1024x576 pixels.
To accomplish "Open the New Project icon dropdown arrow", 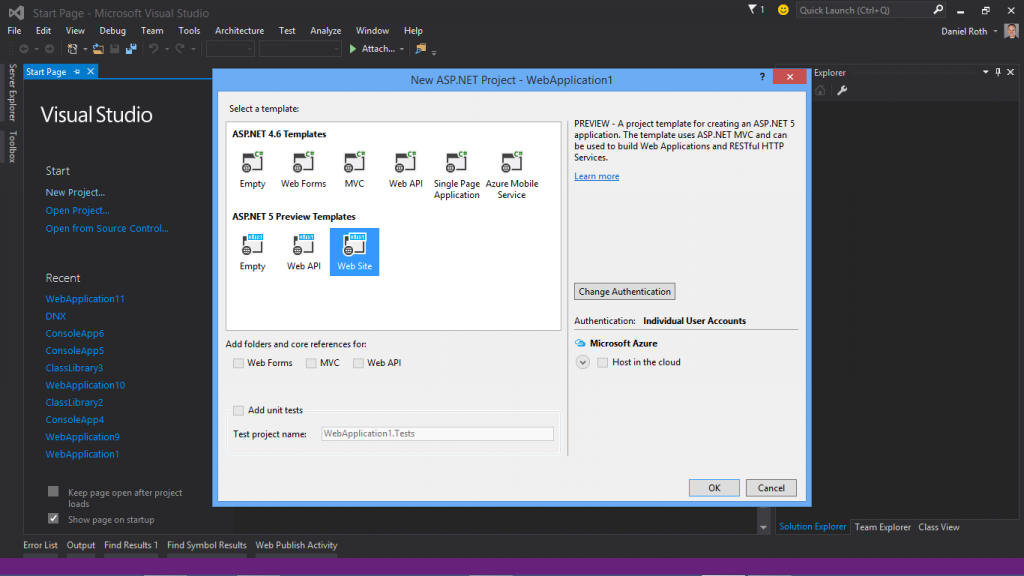I will [x=85, y=49].
